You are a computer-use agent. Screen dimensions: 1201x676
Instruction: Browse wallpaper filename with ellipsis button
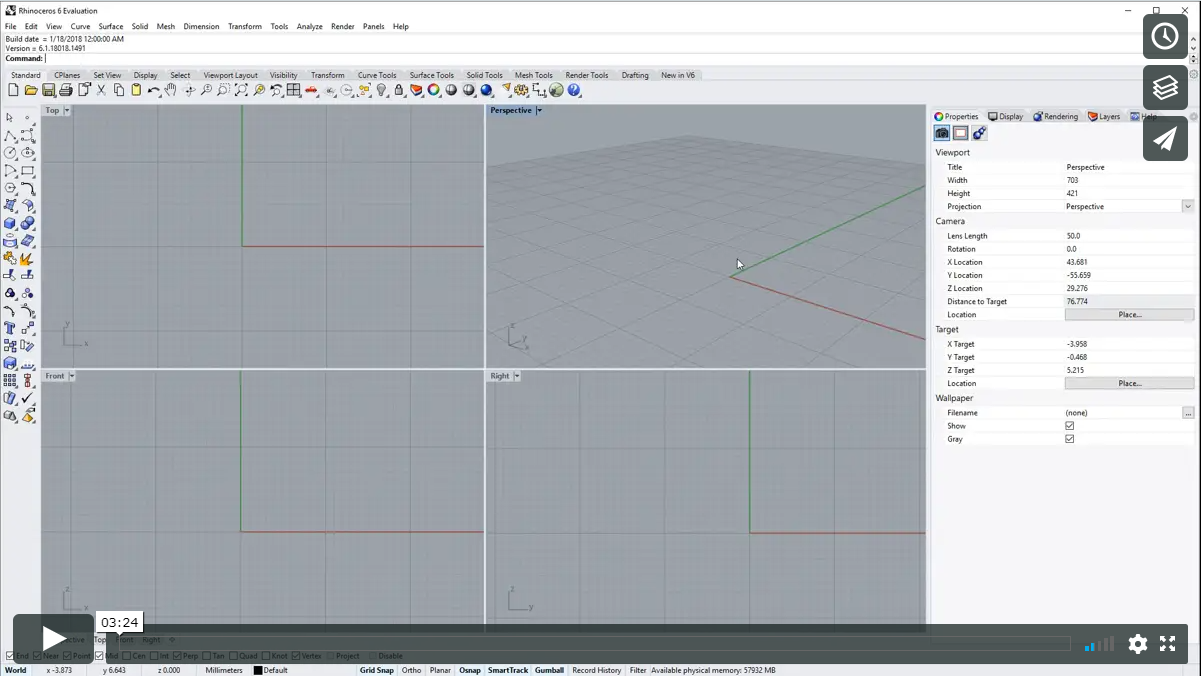tap(1188, 413)
